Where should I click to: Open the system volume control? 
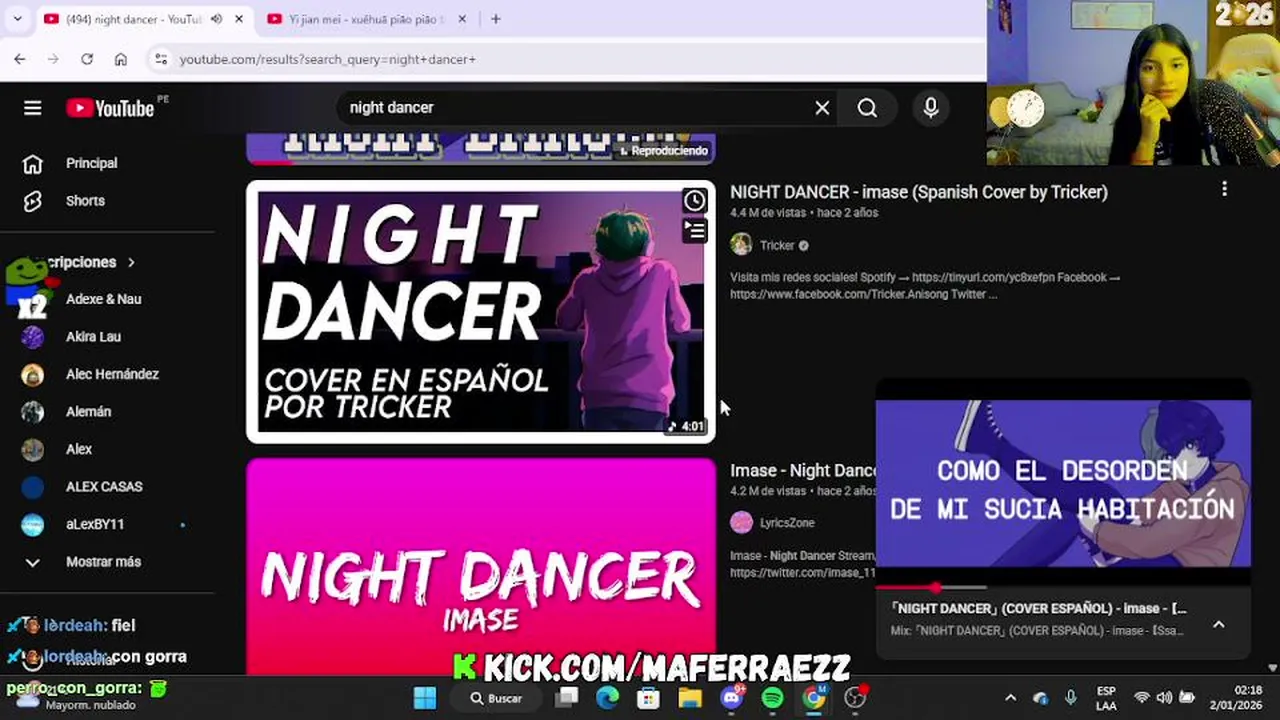point(1164,698)
